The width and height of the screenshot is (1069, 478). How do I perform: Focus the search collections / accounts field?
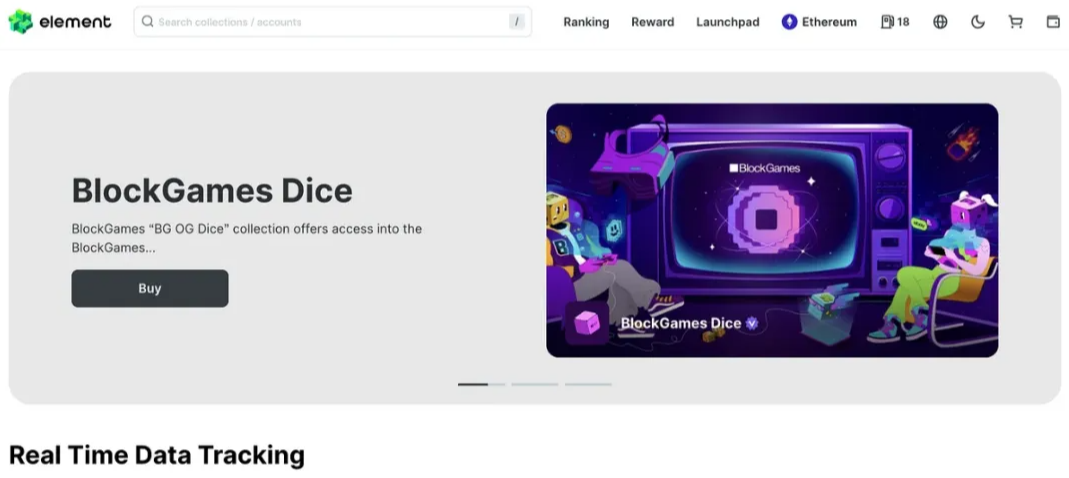(330, 22)
